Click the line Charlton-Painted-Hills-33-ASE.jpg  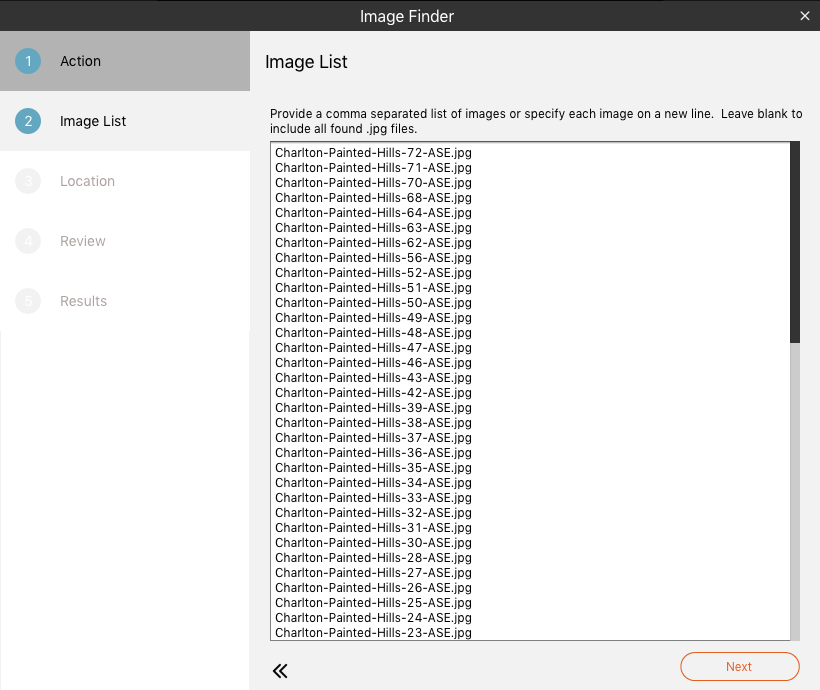click(373, 498)
